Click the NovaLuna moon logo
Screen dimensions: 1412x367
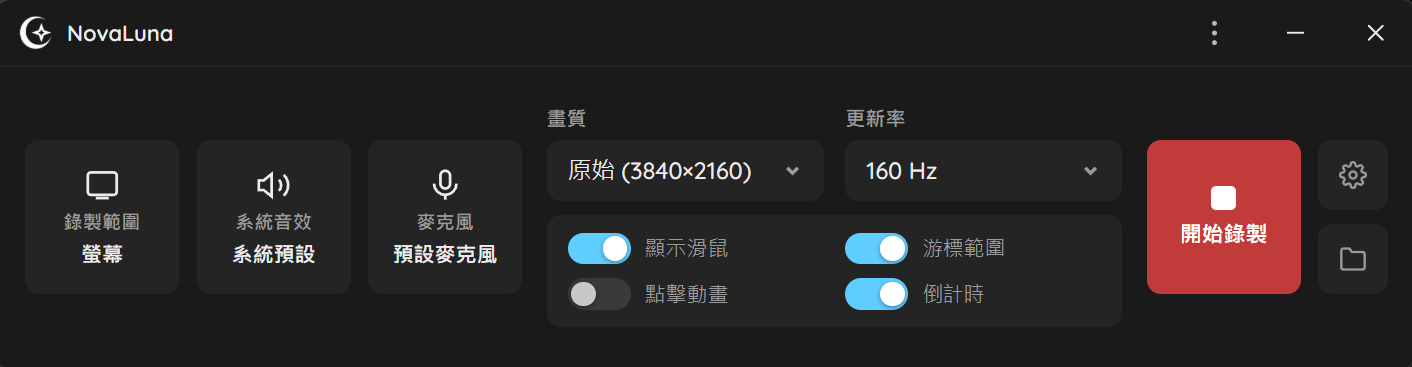(36, 33)
